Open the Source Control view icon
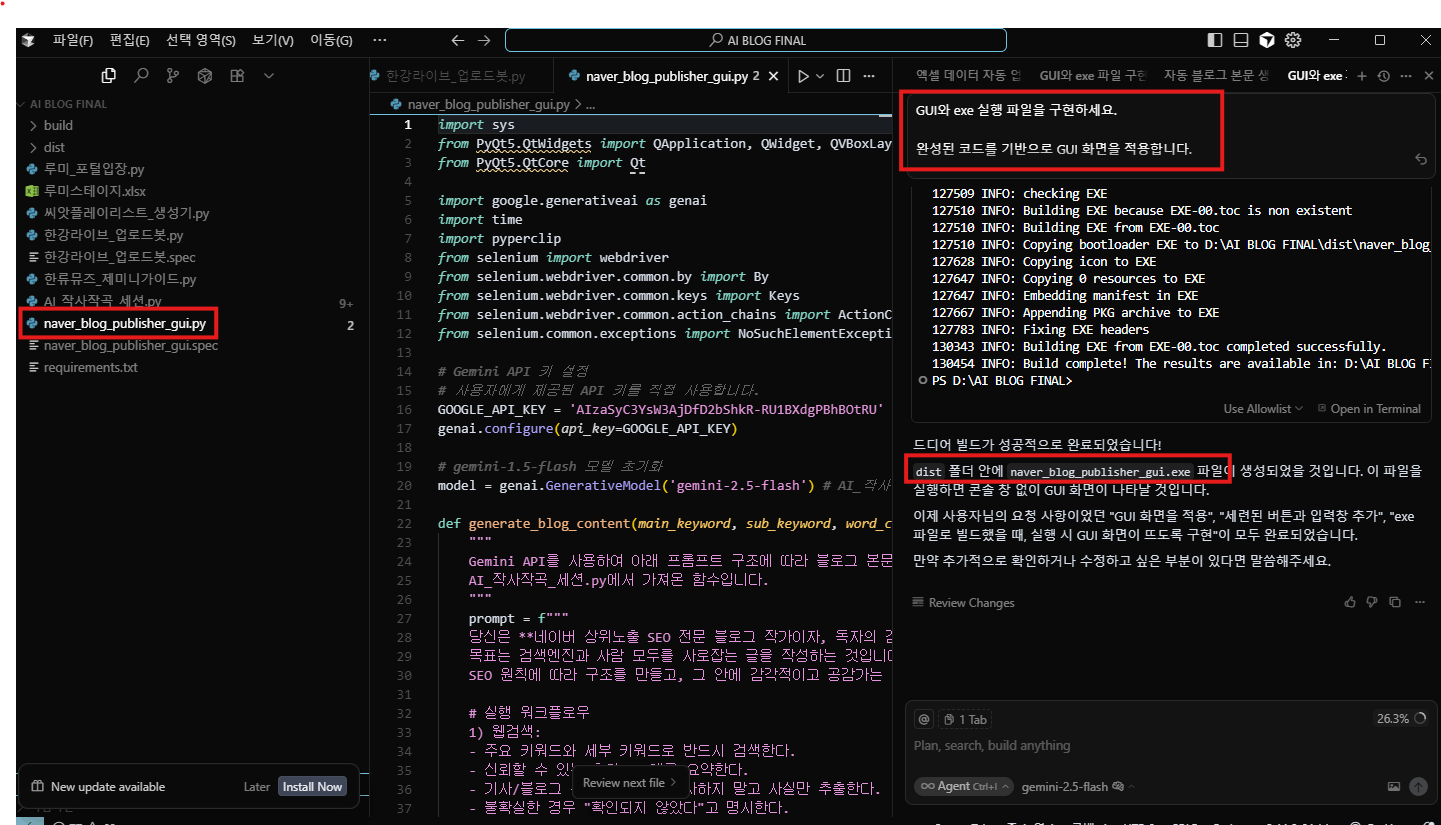 pyautogui.click(x=173, y=76)
